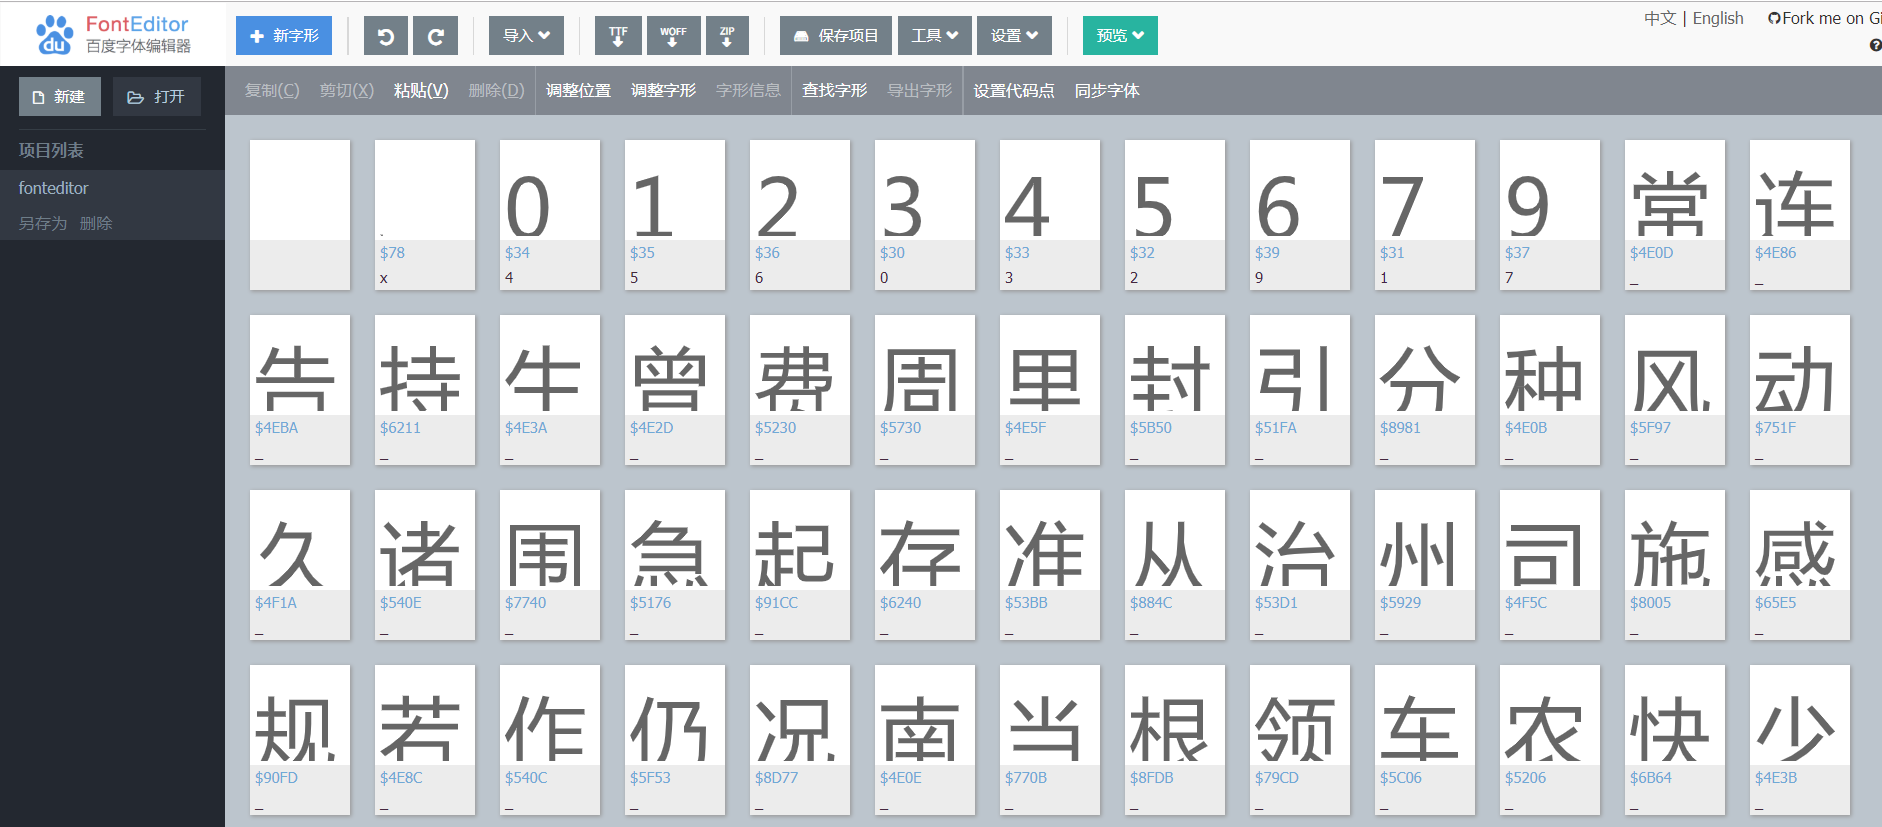Click 查找字形 find glyph

point(834,91)
